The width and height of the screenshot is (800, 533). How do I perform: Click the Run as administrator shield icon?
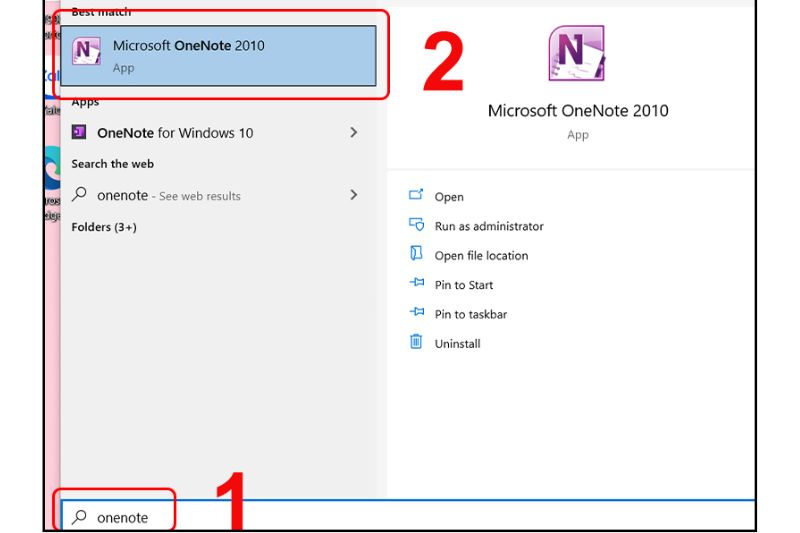pyautogui.click(x=416, y=224)
